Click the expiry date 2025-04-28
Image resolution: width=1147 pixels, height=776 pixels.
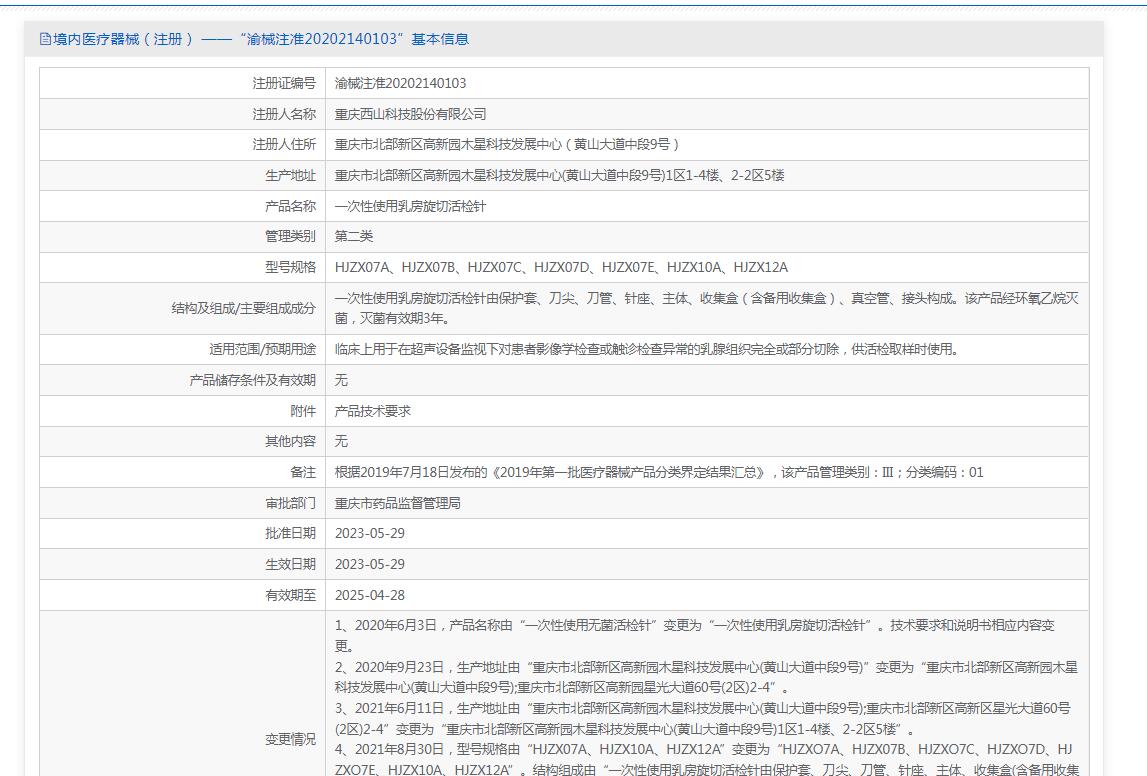[370, 596]
